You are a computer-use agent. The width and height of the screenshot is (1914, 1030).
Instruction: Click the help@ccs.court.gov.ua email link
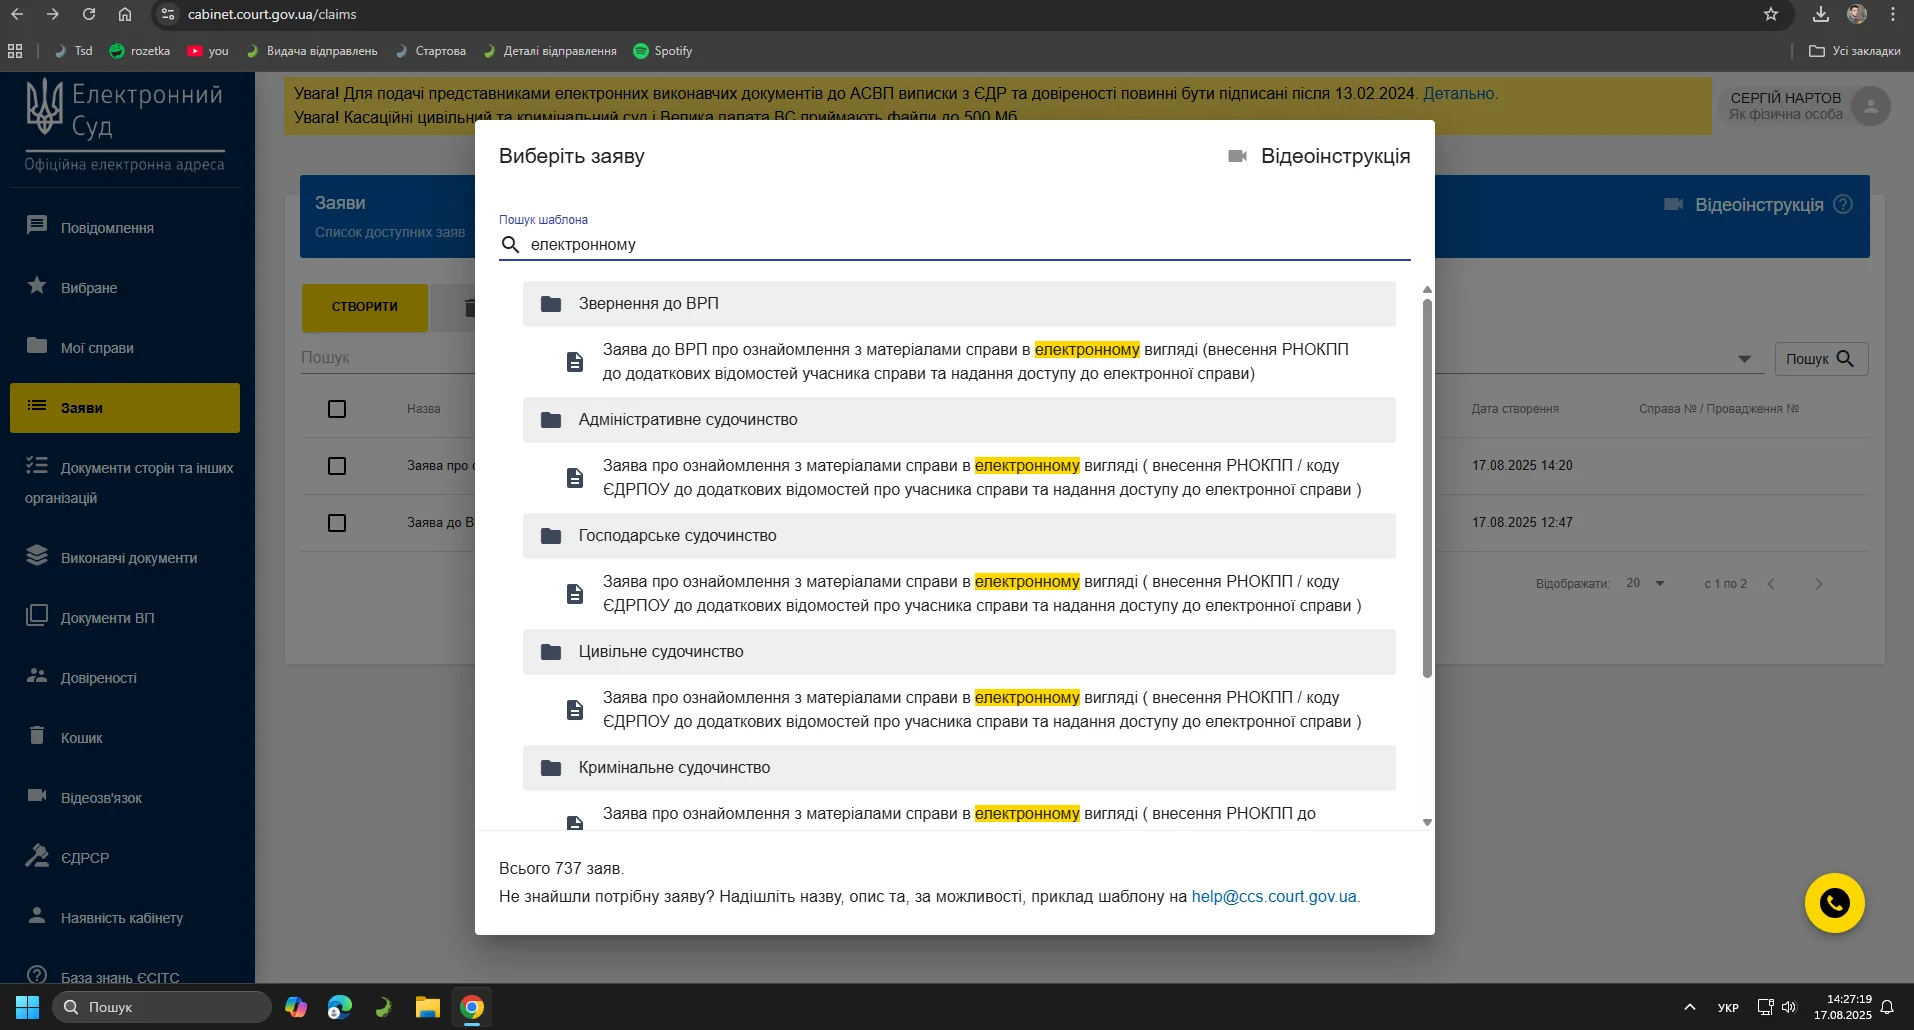tap(1273, 896)
